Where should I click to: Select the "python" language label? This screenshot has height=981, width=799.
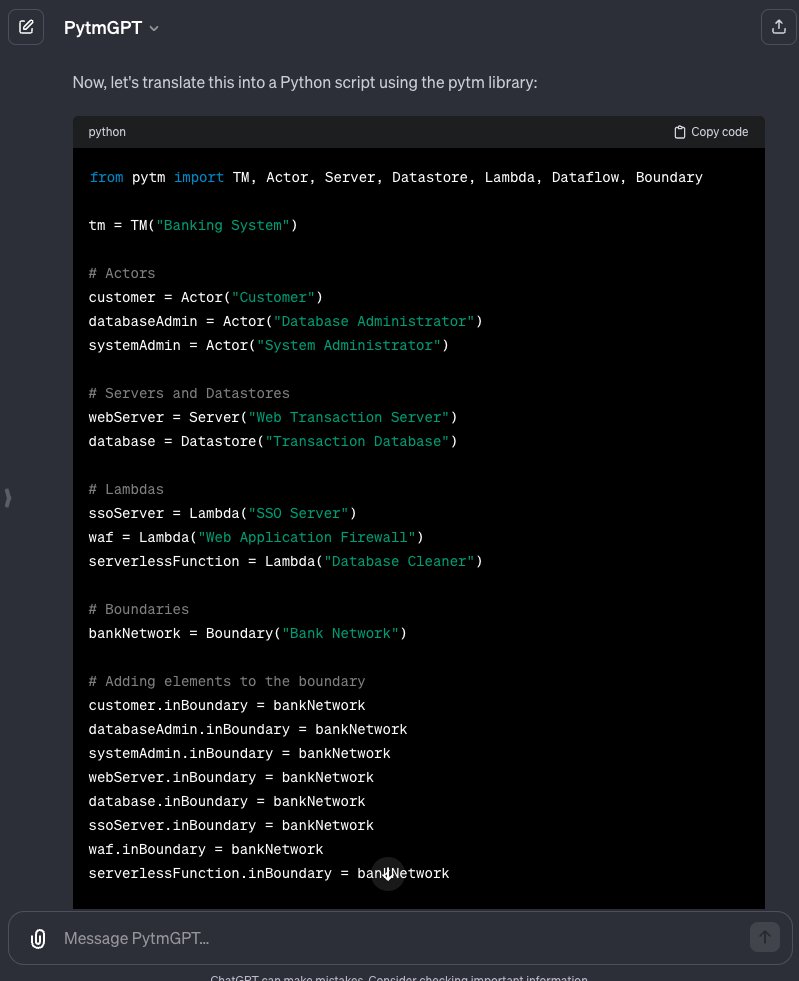pos(107,132)
